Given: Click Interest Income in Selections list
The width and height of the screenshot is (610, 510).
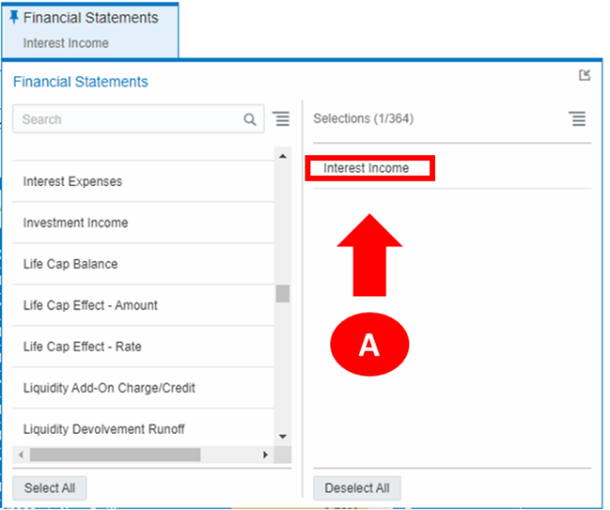Looking at the screenshot, I should point(366,168).
